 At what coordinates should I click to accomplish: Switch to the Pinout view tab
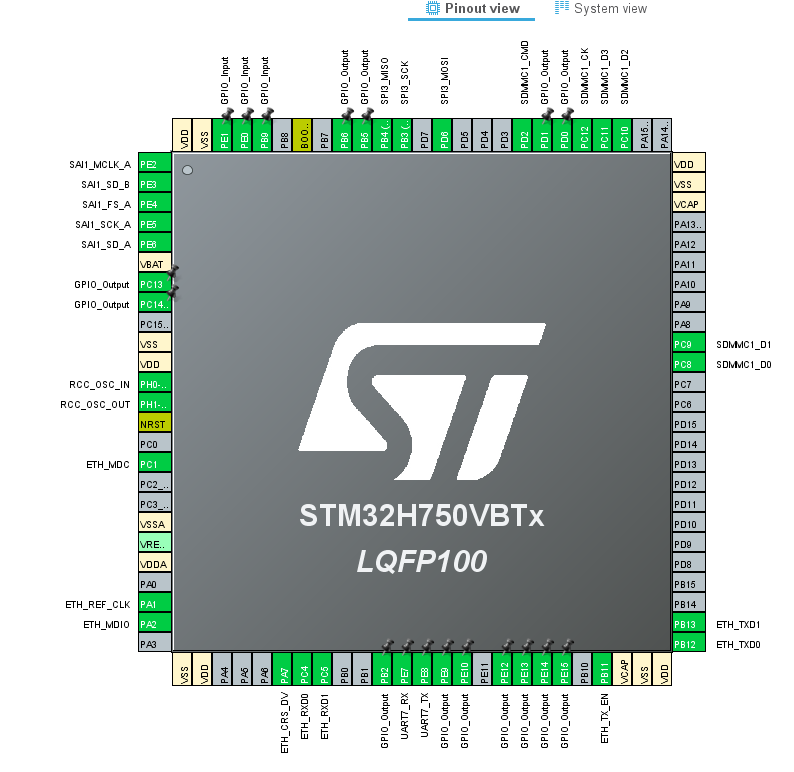(472, 9)
